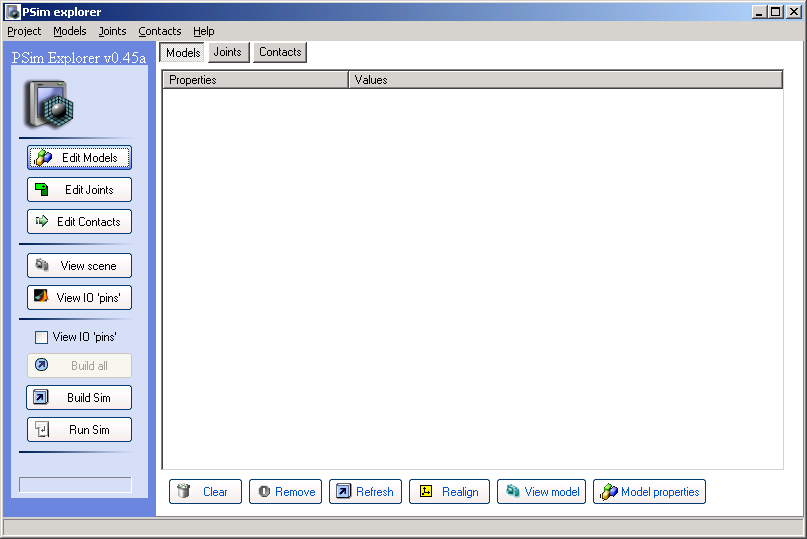This screenshot has width=807, height=539.
Task: Open Model properties
Action: click(x=649, y=492)
